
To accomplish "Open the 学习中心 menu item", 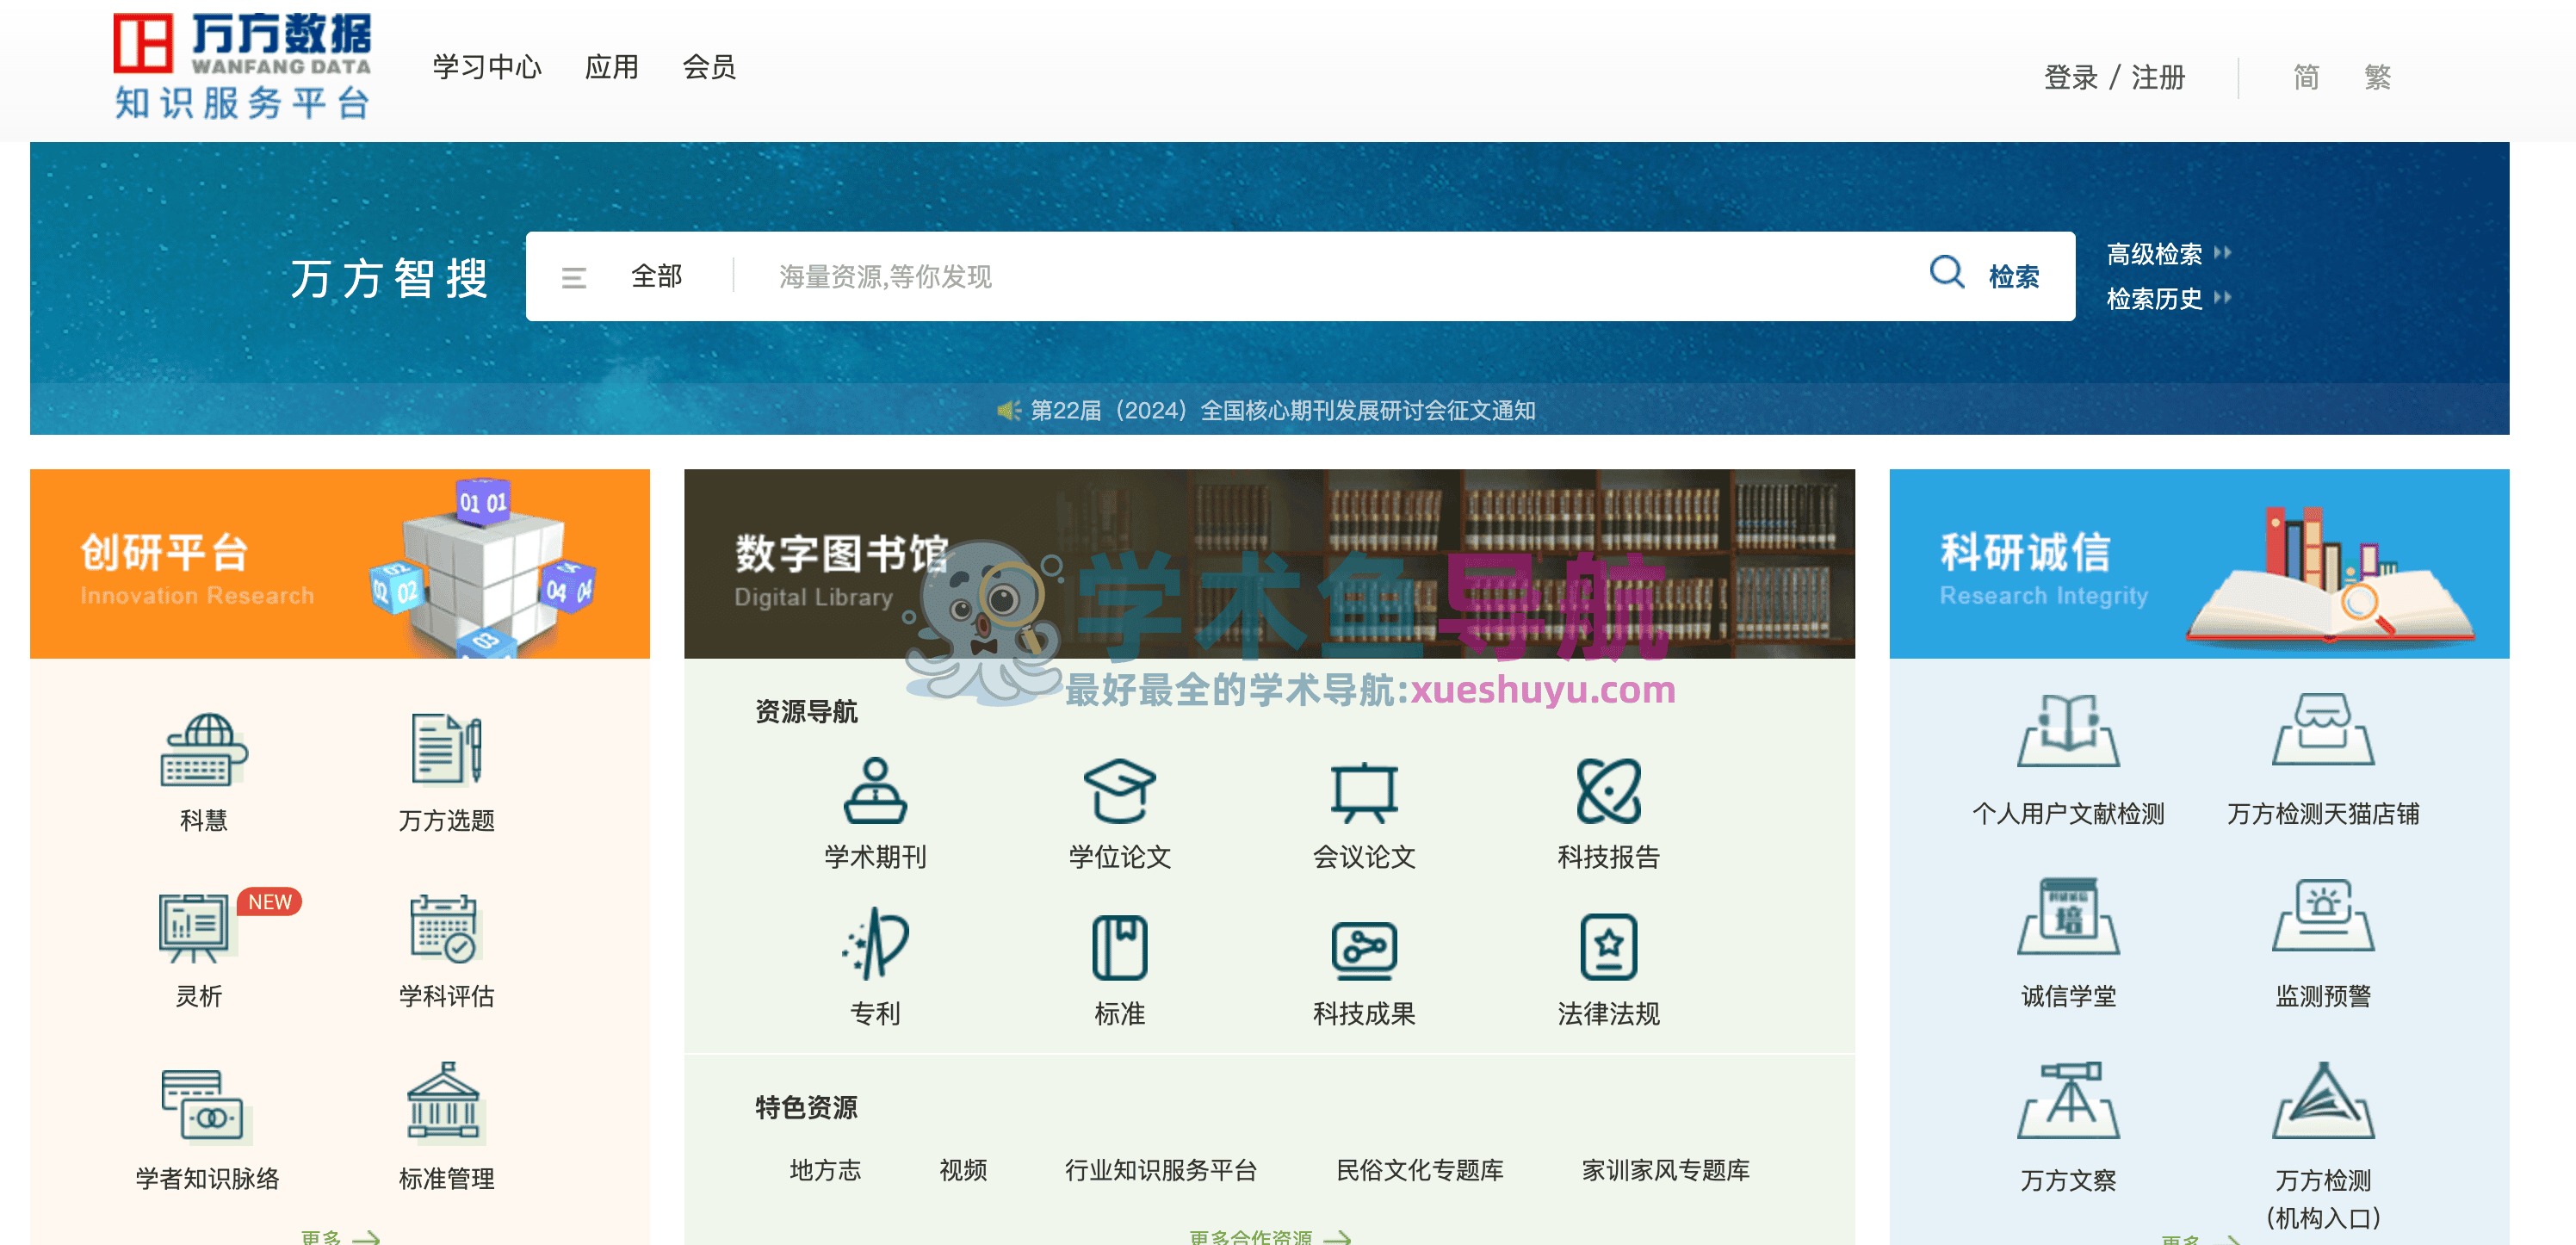I will click(486, 67).
